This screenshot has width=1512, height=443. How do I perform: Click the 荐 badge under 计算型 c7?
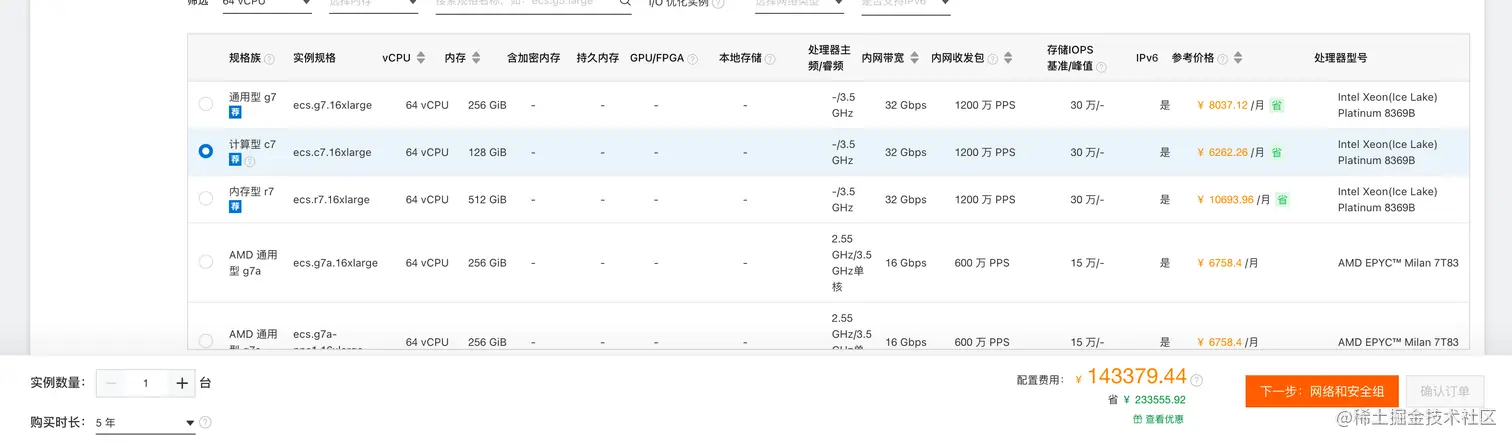pyautogui.click(x=235, y=159)
